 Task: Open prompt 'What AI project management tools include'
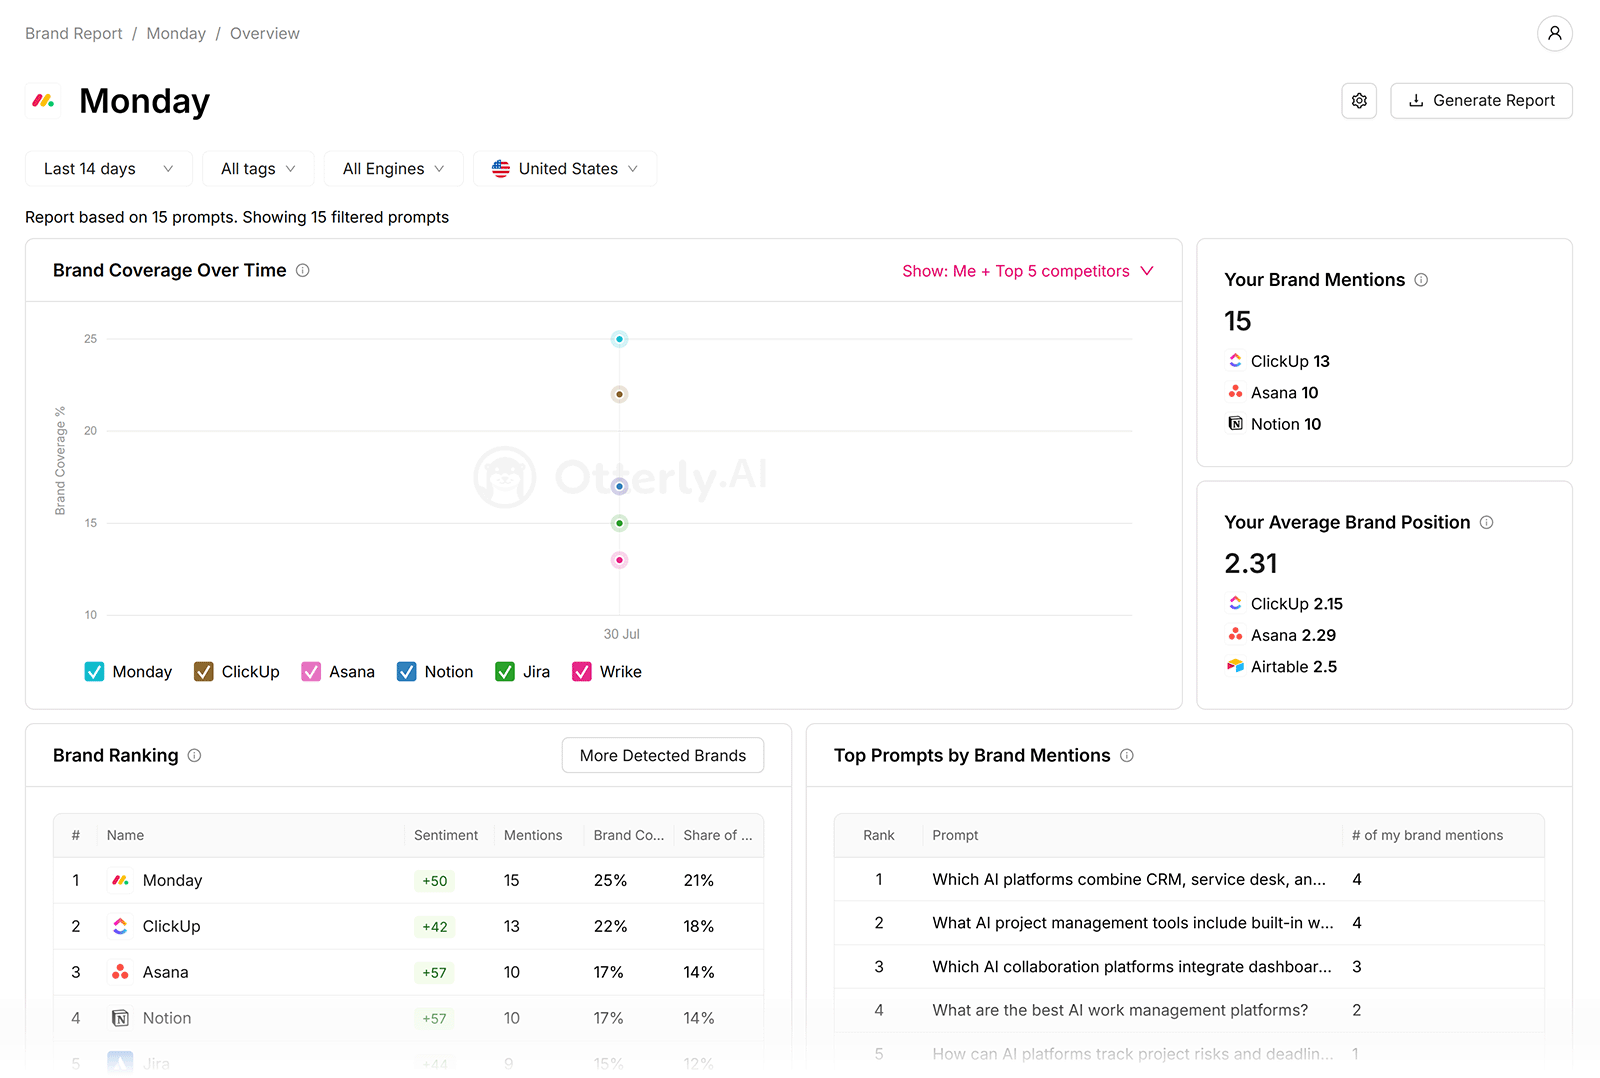(x=1133, y=923)
